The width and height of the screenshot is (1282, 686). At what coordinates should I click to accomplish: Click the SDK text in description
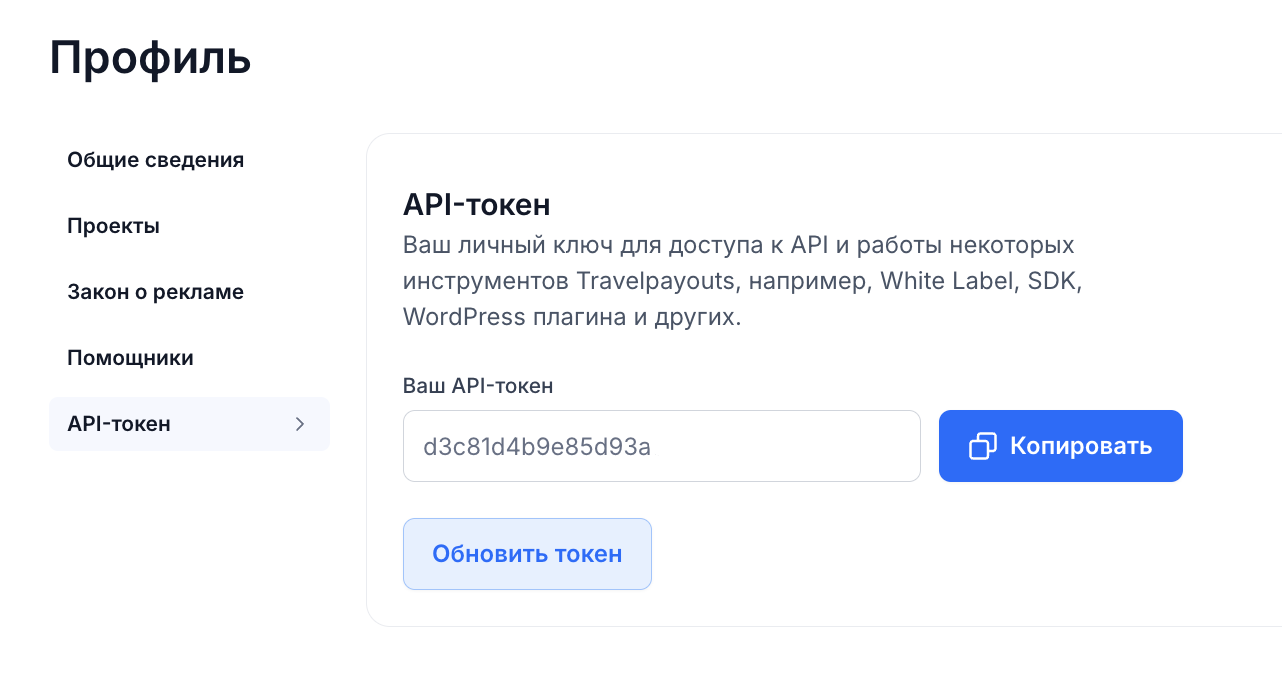pos(1056,281)
